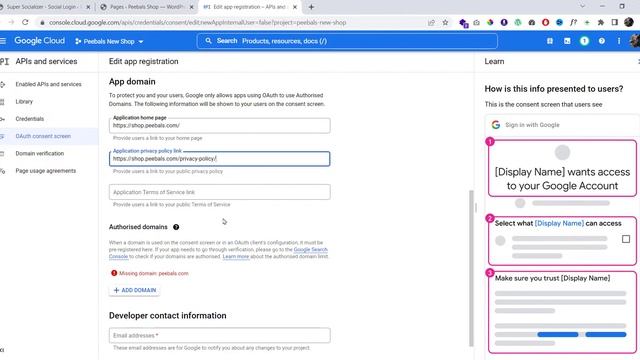Open Page usage agreements
640x360 pixels.
tap(45, 171)
